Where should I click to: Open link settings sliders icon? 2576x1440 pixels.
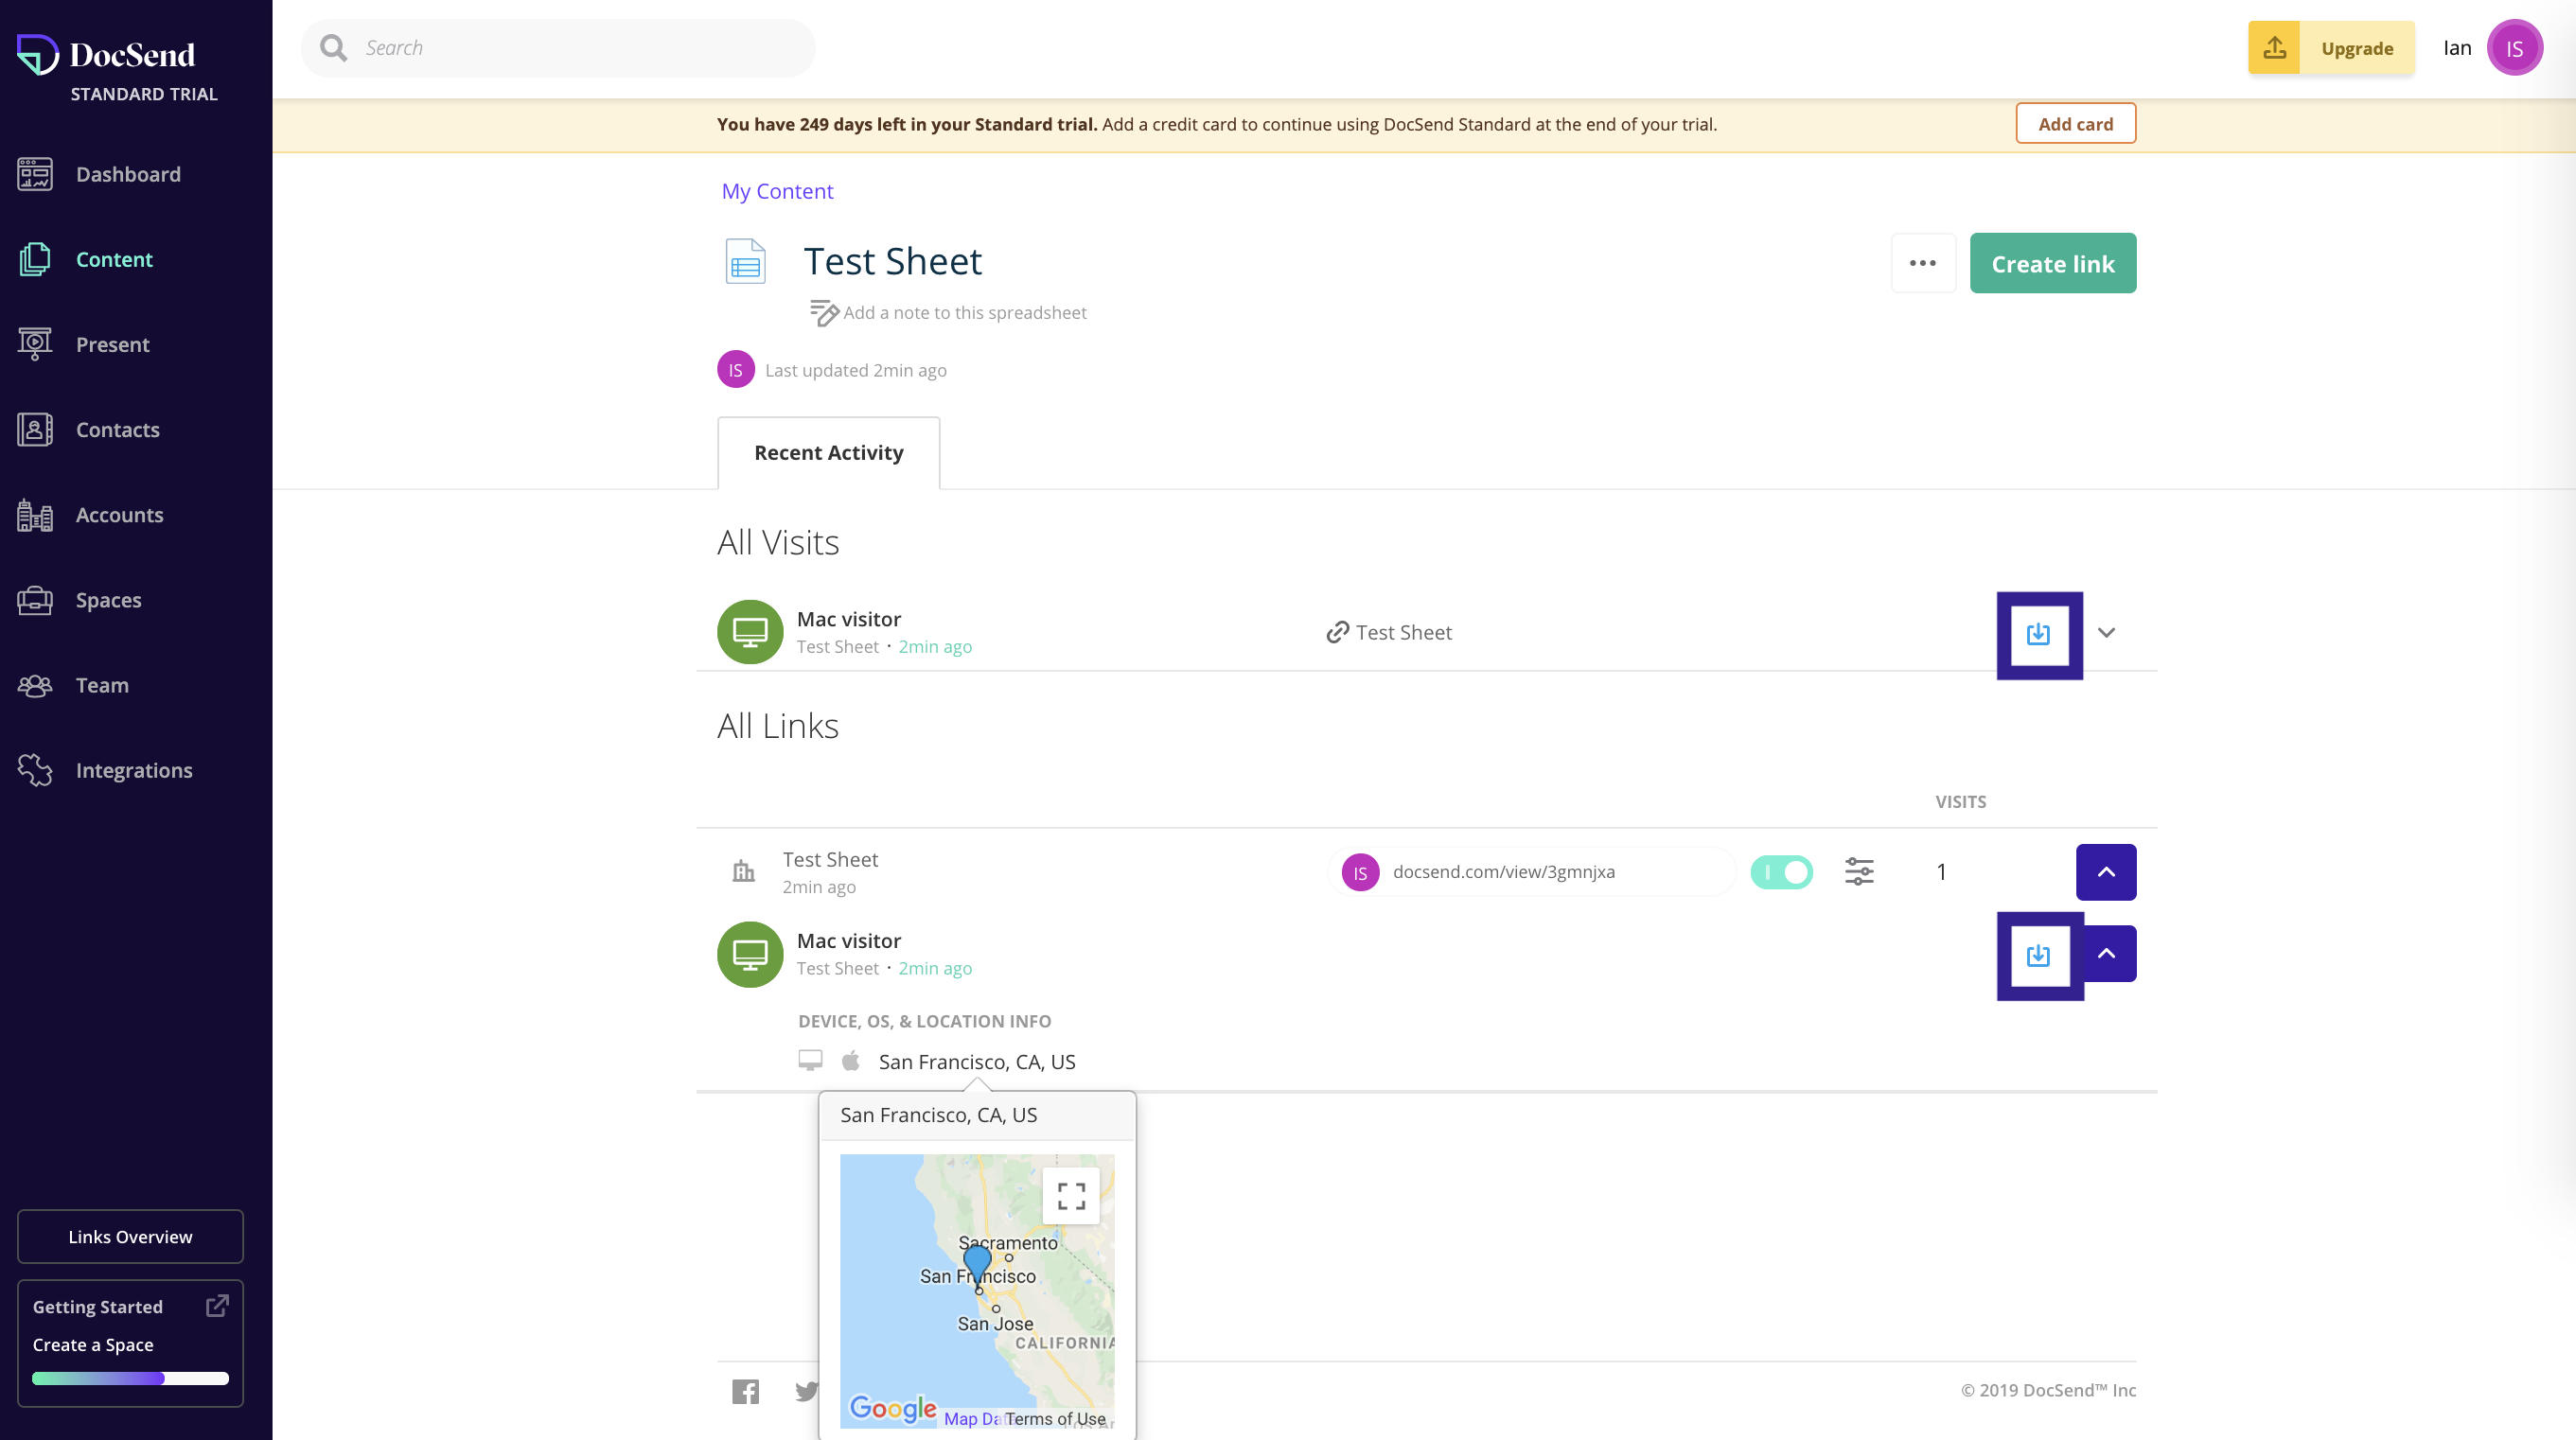pos(1859,871)
